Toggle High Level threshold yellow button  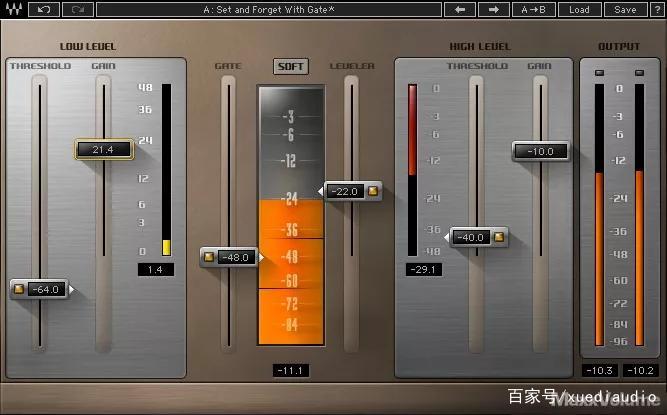click(x=499, y=237)
